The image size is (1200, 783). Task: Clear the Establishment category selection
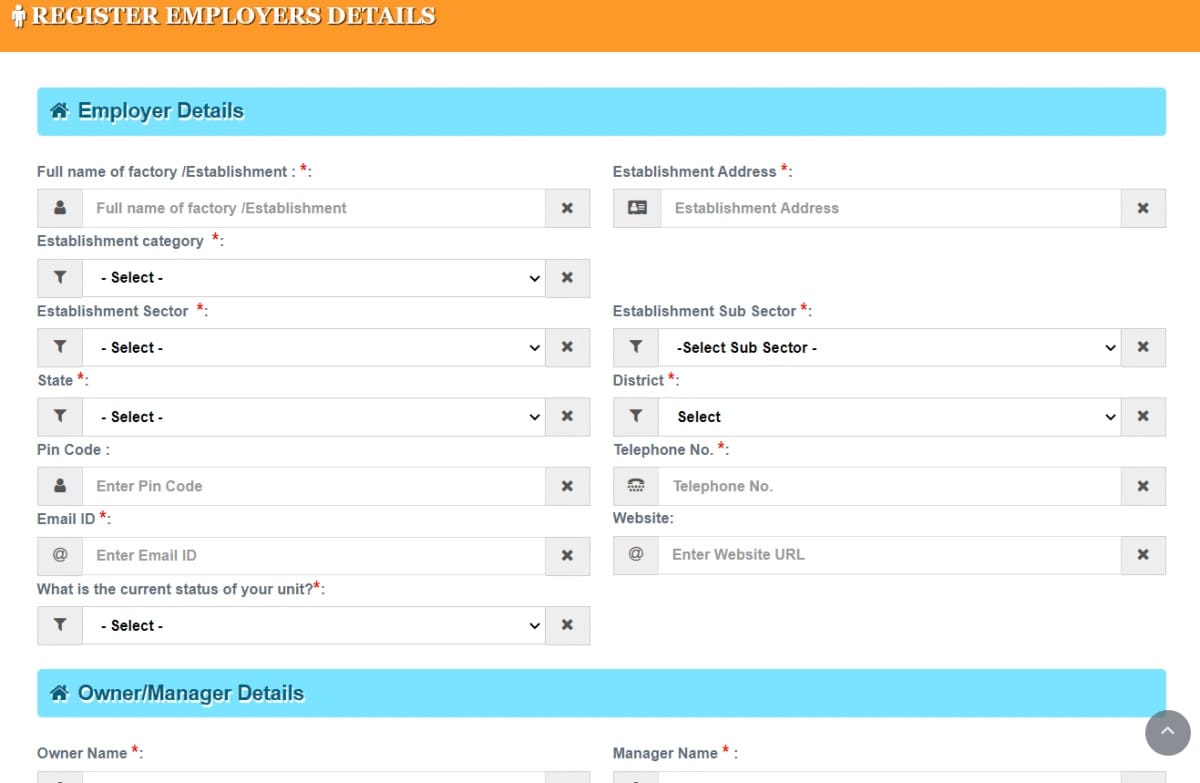567,278
